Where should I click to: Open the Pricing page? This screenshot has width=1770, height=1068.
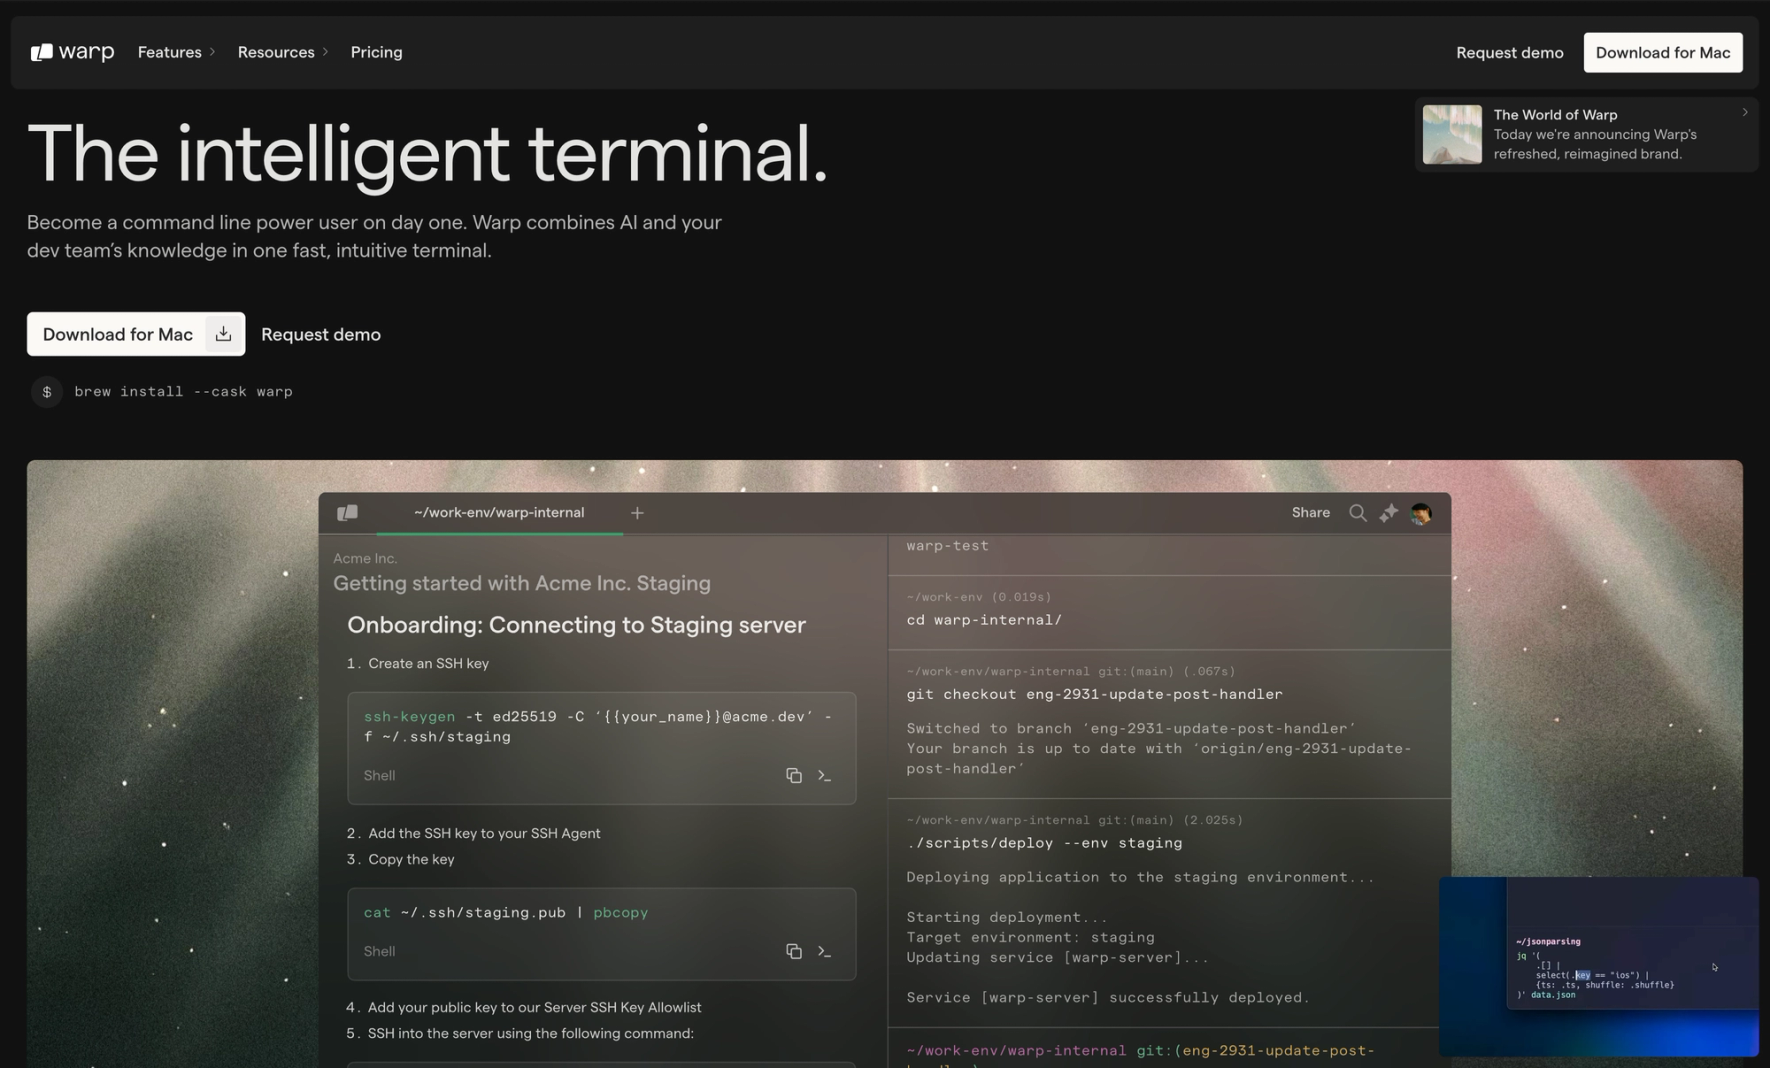click(x=376, y=52)
